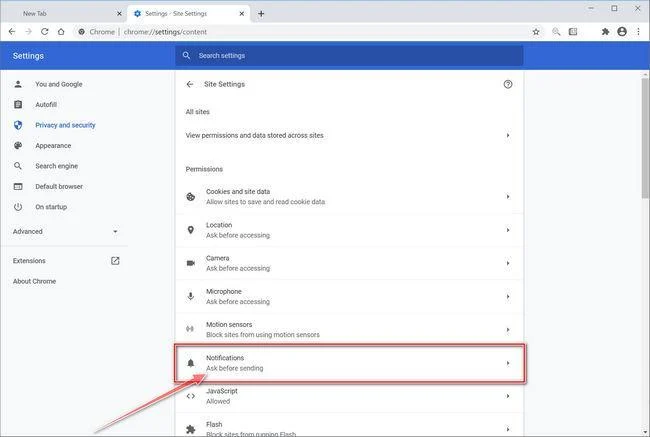This screenshot has height=437, width=650.
Task: Switch to the New Tab tab
Action: (63, 14)
